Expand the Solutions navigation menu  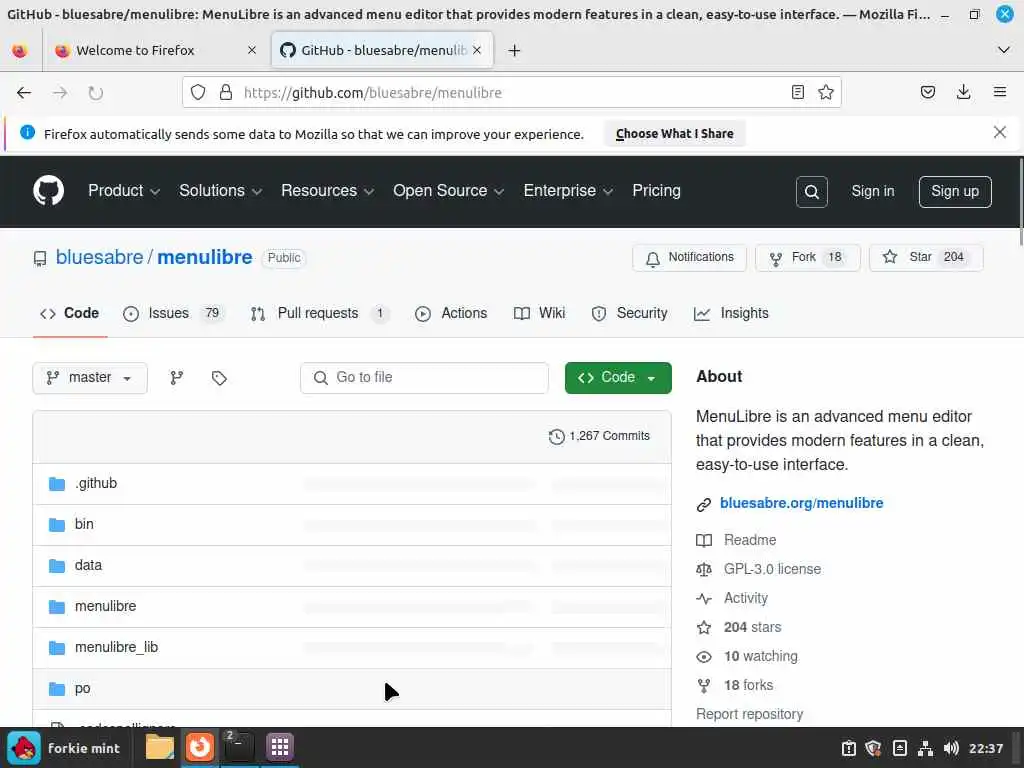tap(220, 191)
